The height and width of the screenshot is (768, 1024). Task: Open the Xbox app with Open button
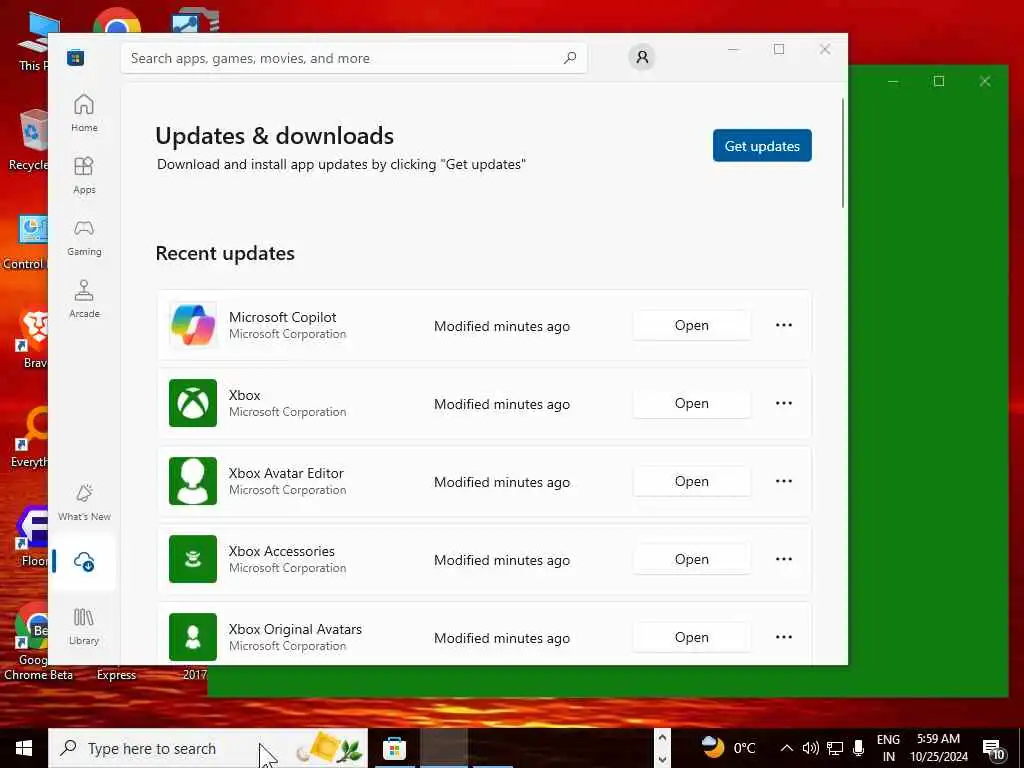692,404
